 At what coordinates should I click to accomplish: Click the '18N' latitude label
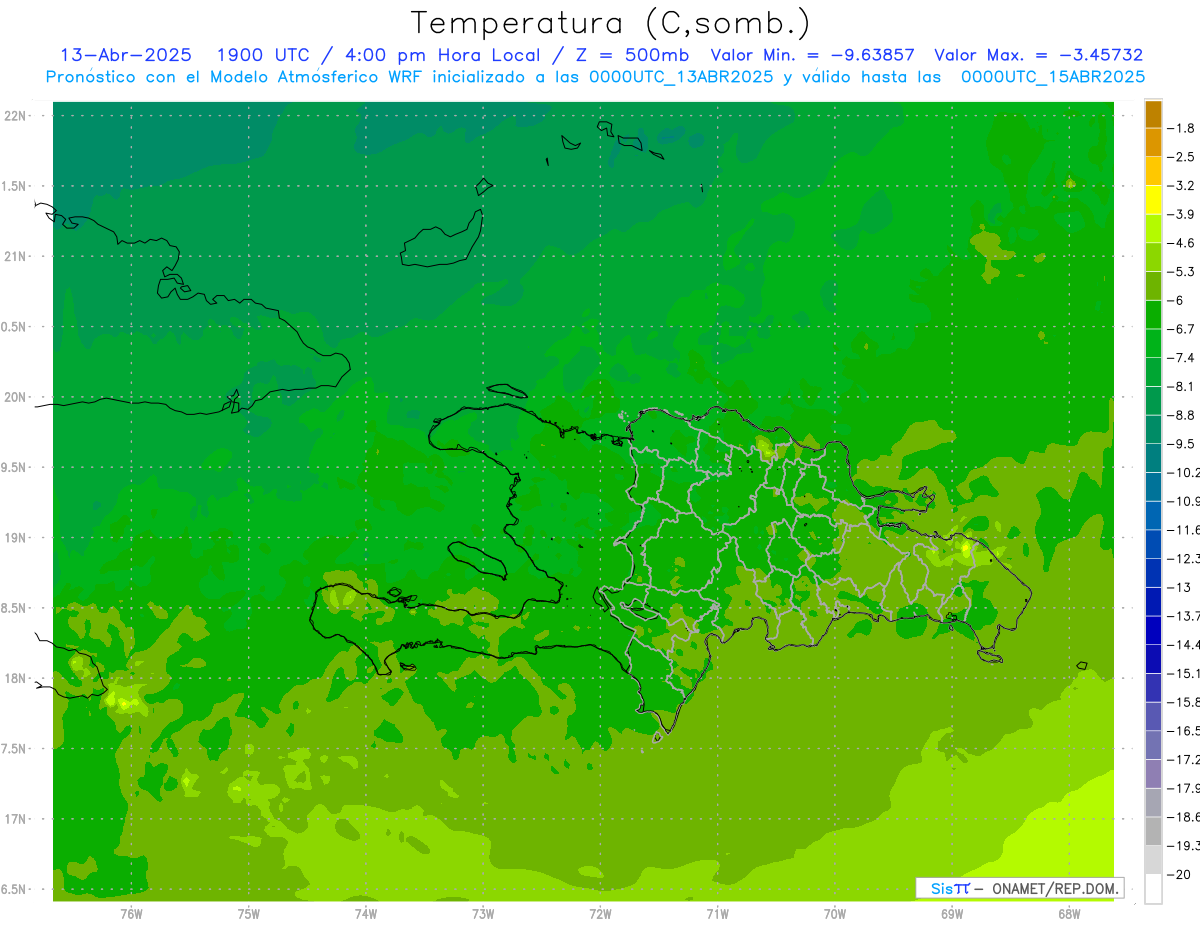pos(15,679)
